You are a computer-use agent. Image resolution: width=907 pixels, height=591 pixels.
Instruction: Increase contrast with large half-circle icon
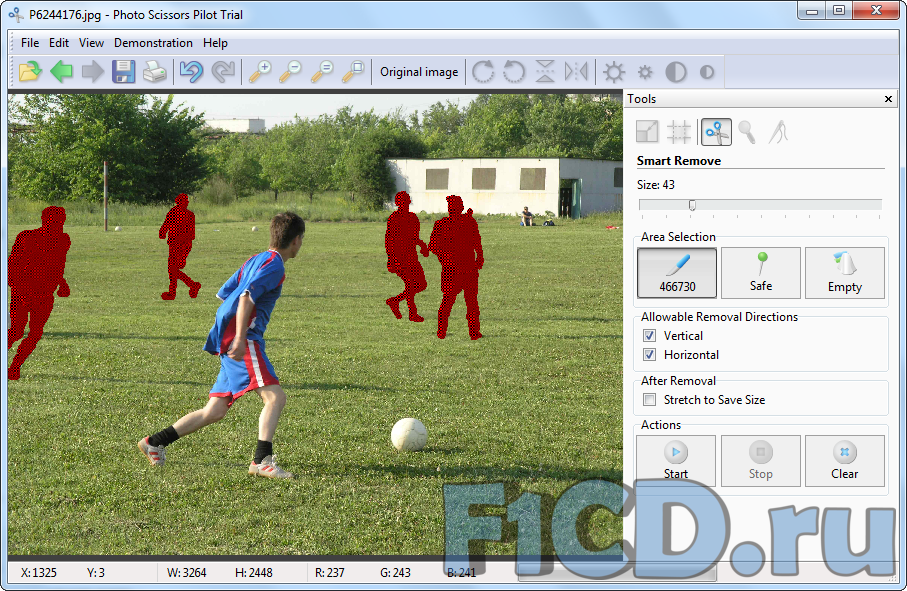[676, 72]
